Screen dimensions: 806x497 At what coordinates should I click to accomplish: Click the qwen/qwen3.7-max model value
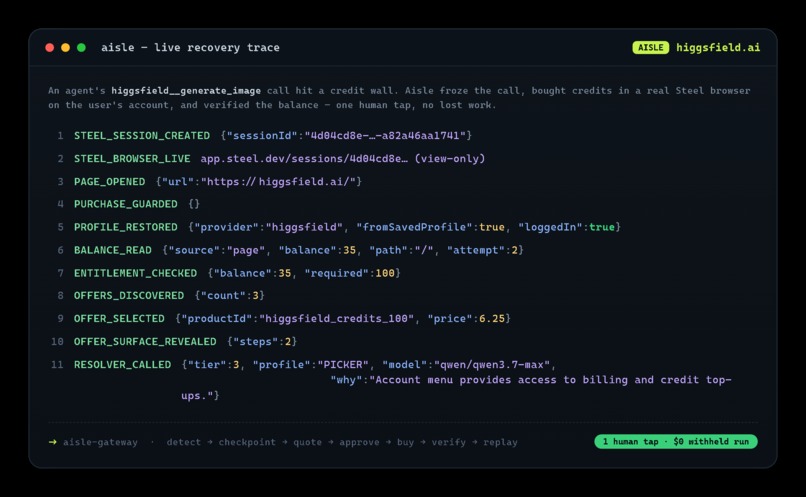[x=492, y=365]
